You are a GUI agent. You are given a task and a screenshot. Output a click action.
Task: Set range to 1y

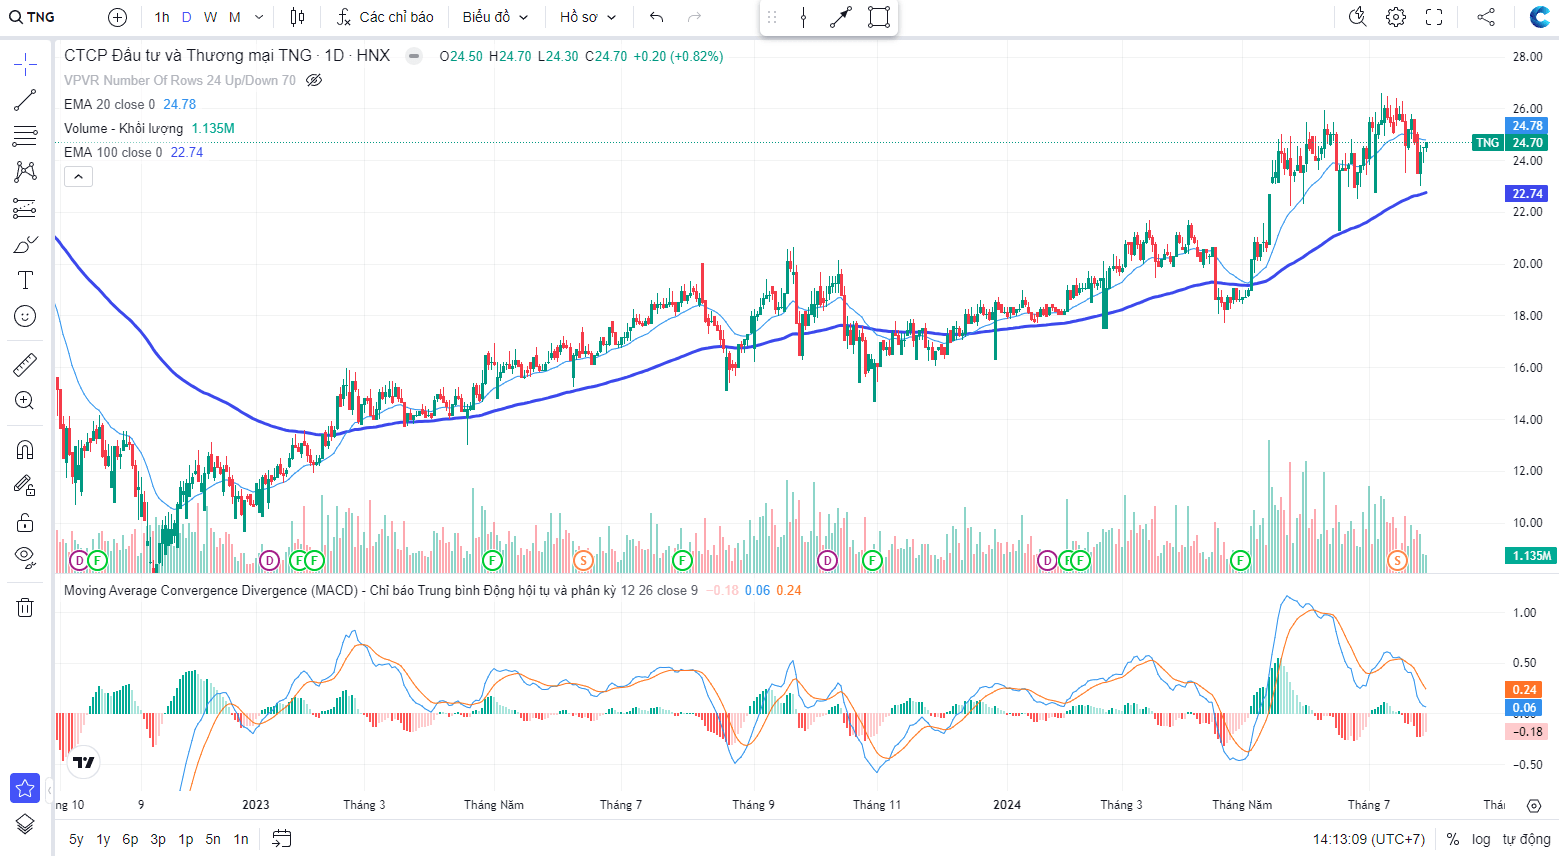(x=103, y=839)
